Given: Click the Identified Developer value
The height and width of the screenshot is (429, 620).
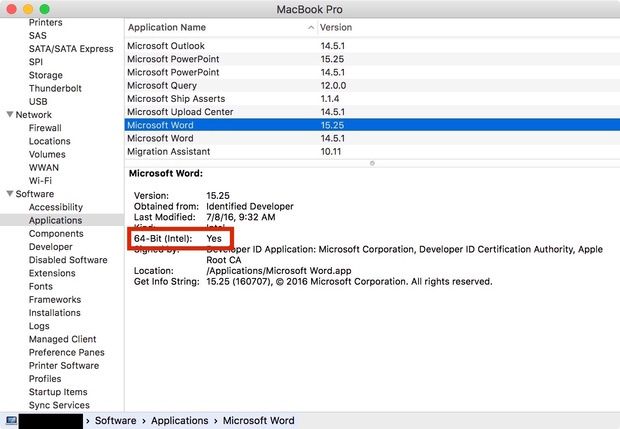Looking at the screenshot, I should tap(250, 206).
